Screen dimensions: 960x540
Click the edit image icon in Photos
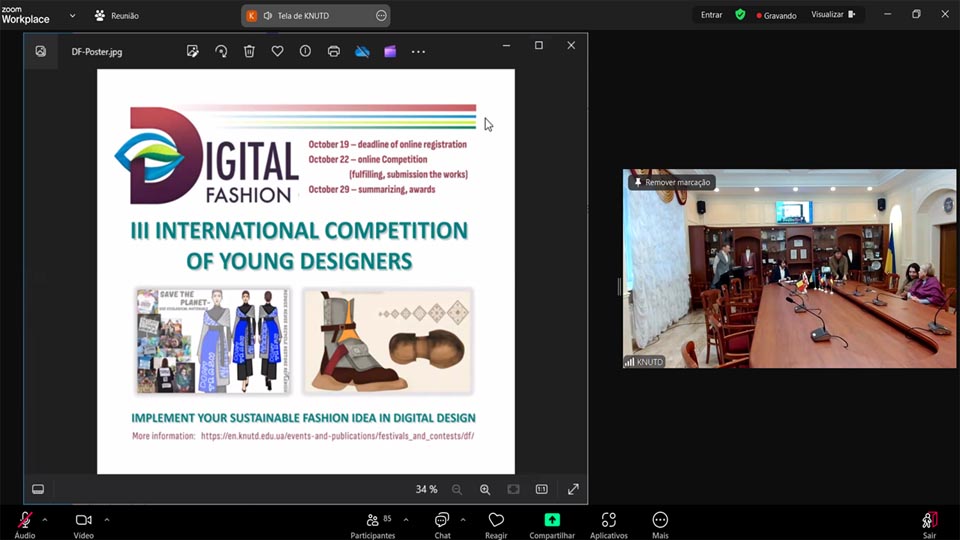click(193, 51)
